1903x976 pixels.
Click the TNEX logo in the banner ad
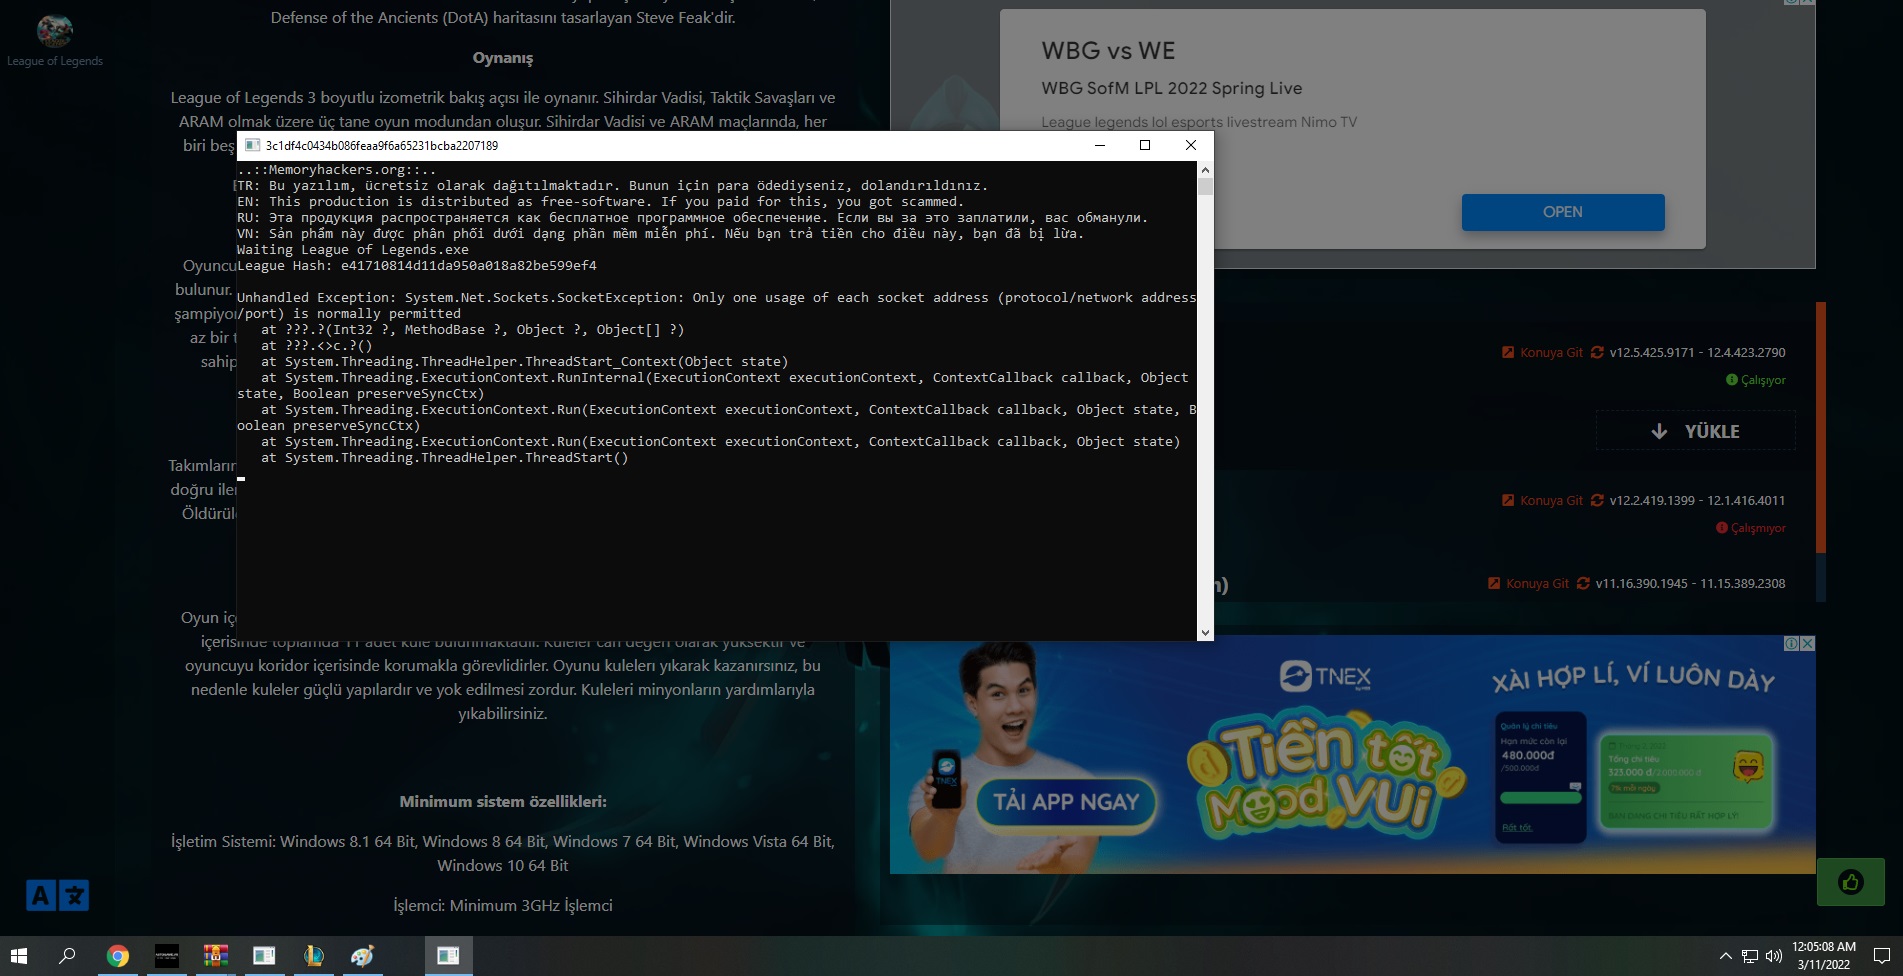(1326, 677)
